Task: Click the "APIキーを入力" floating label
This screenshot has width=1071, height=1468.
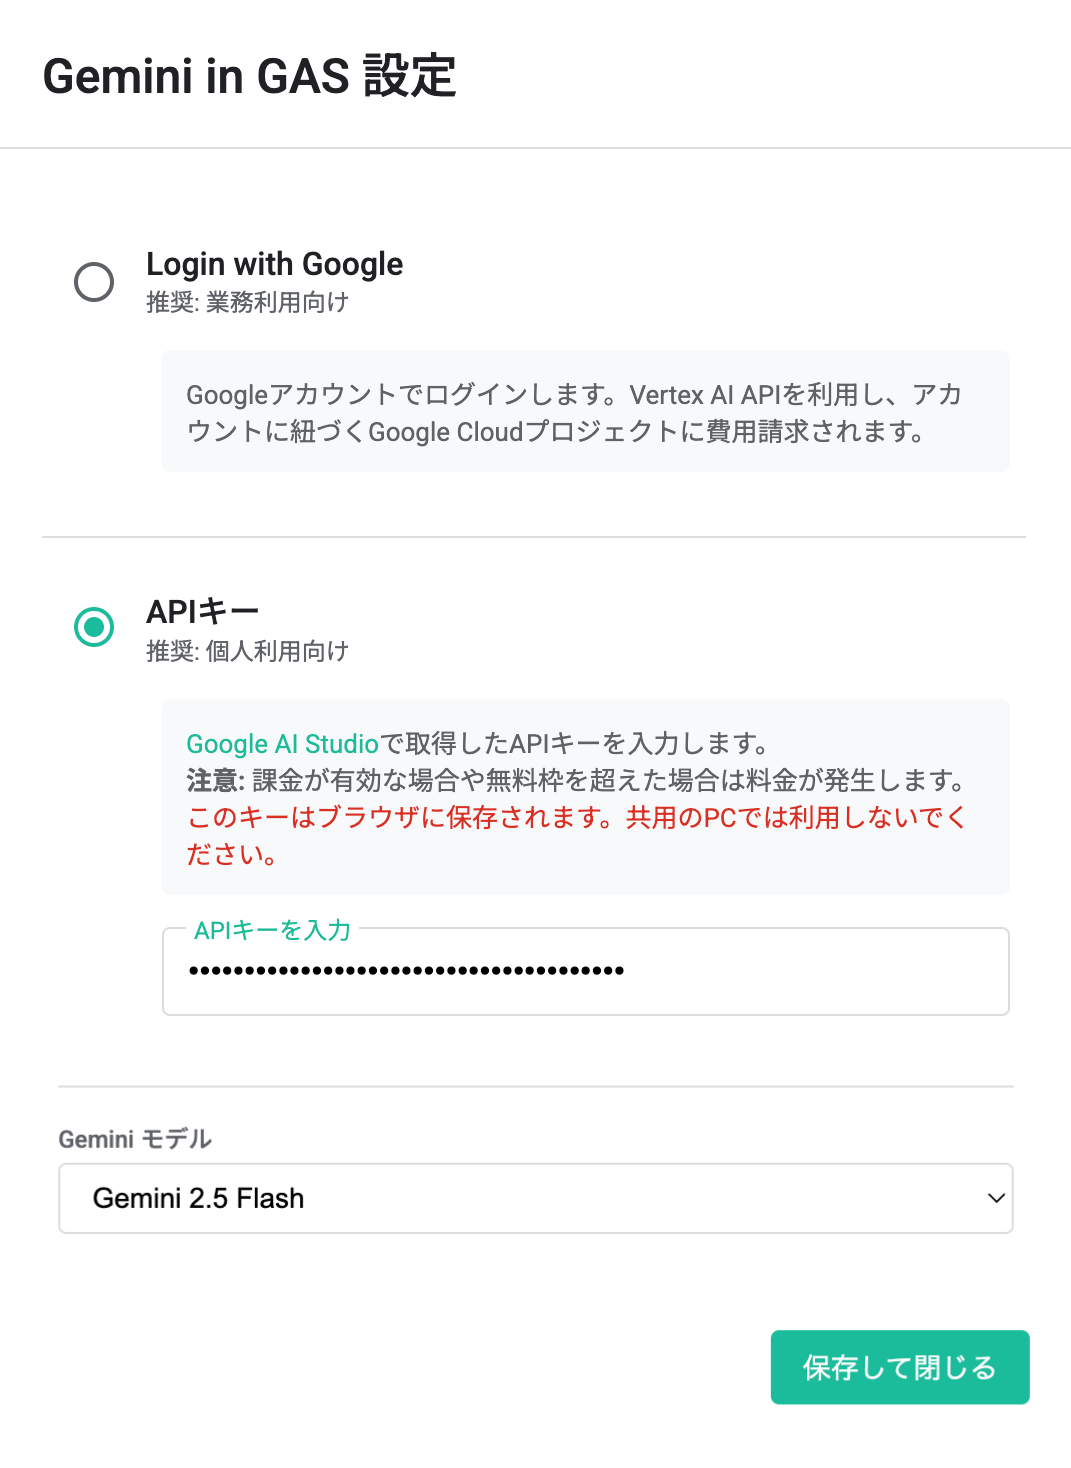Action: point(272,930)
